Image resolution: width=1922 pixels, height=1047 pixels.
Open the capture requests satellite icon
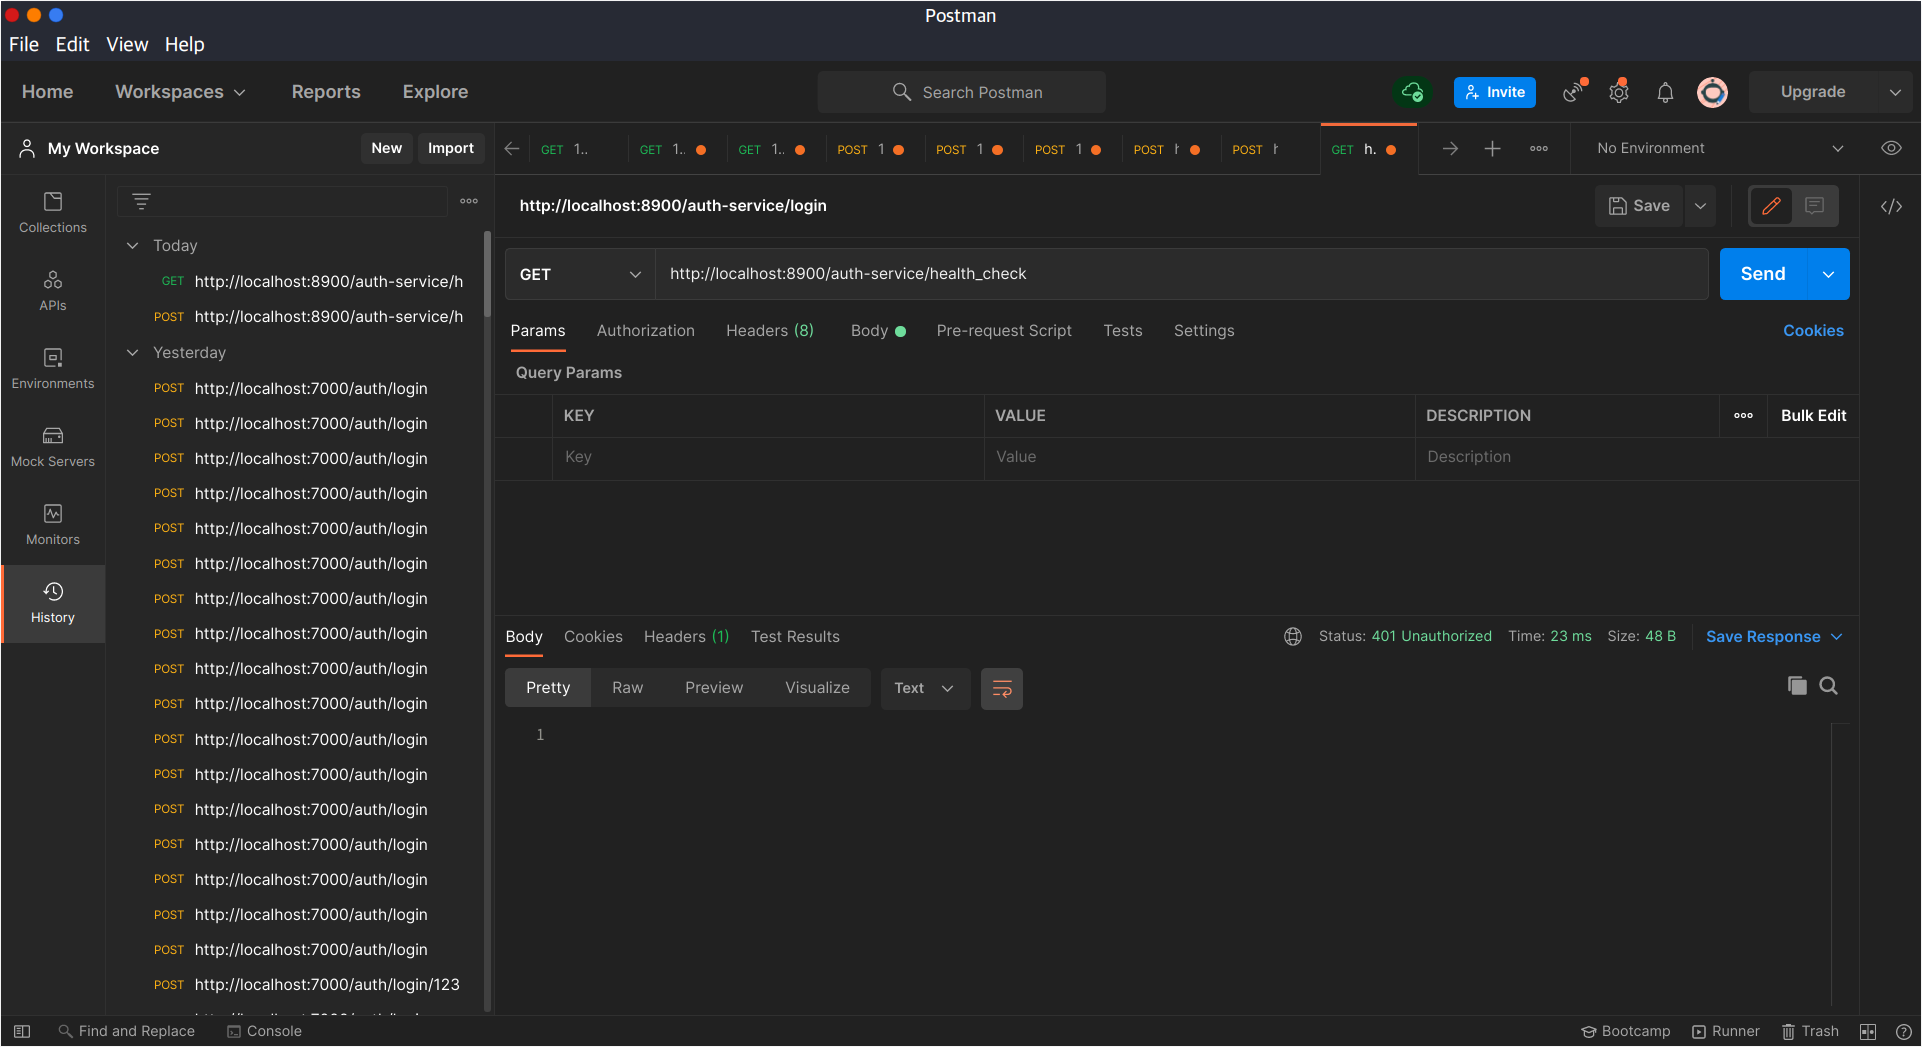(1574, 92)
